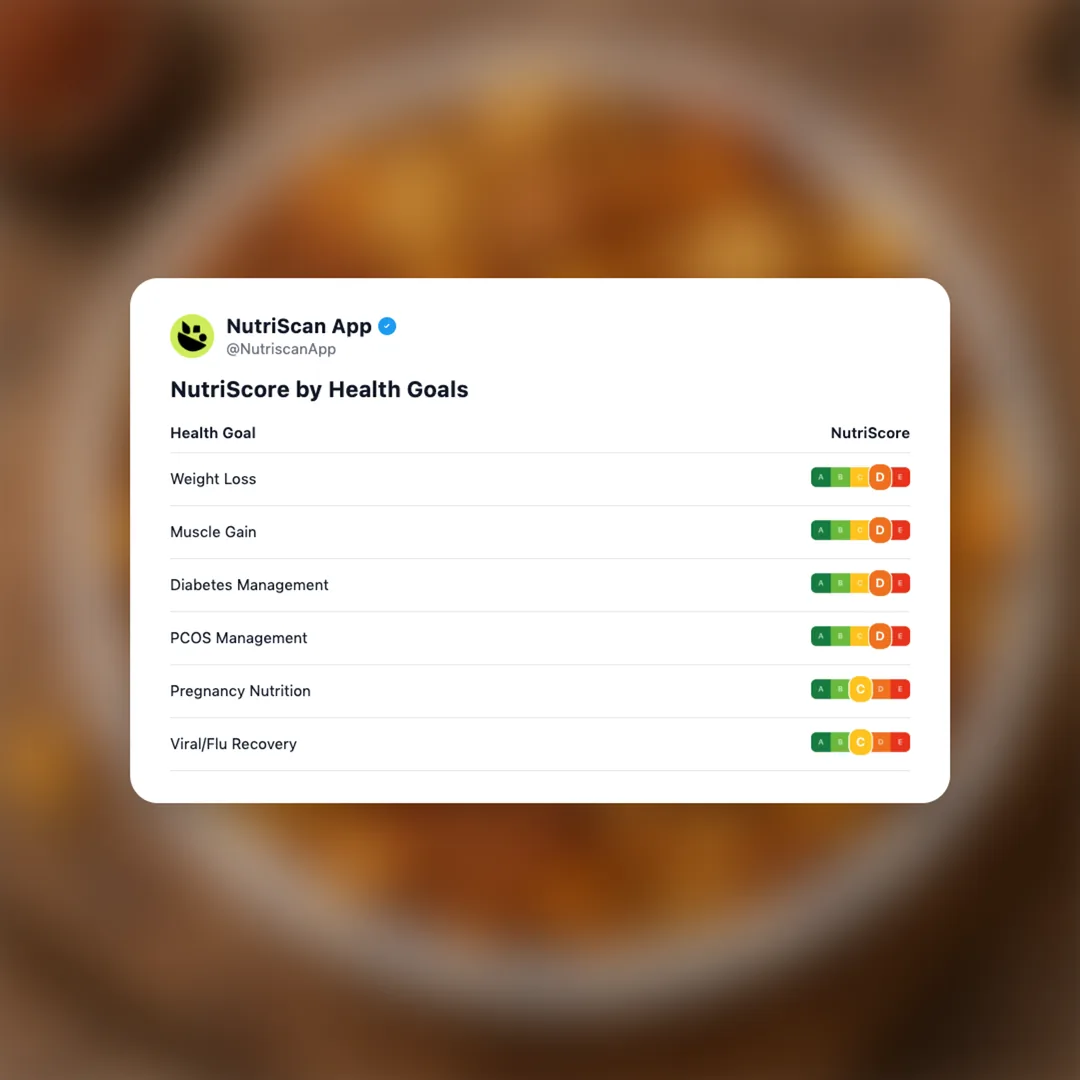
Task: Click the D badge beside Muscle Gain
Action: click(x=879, y=530)
